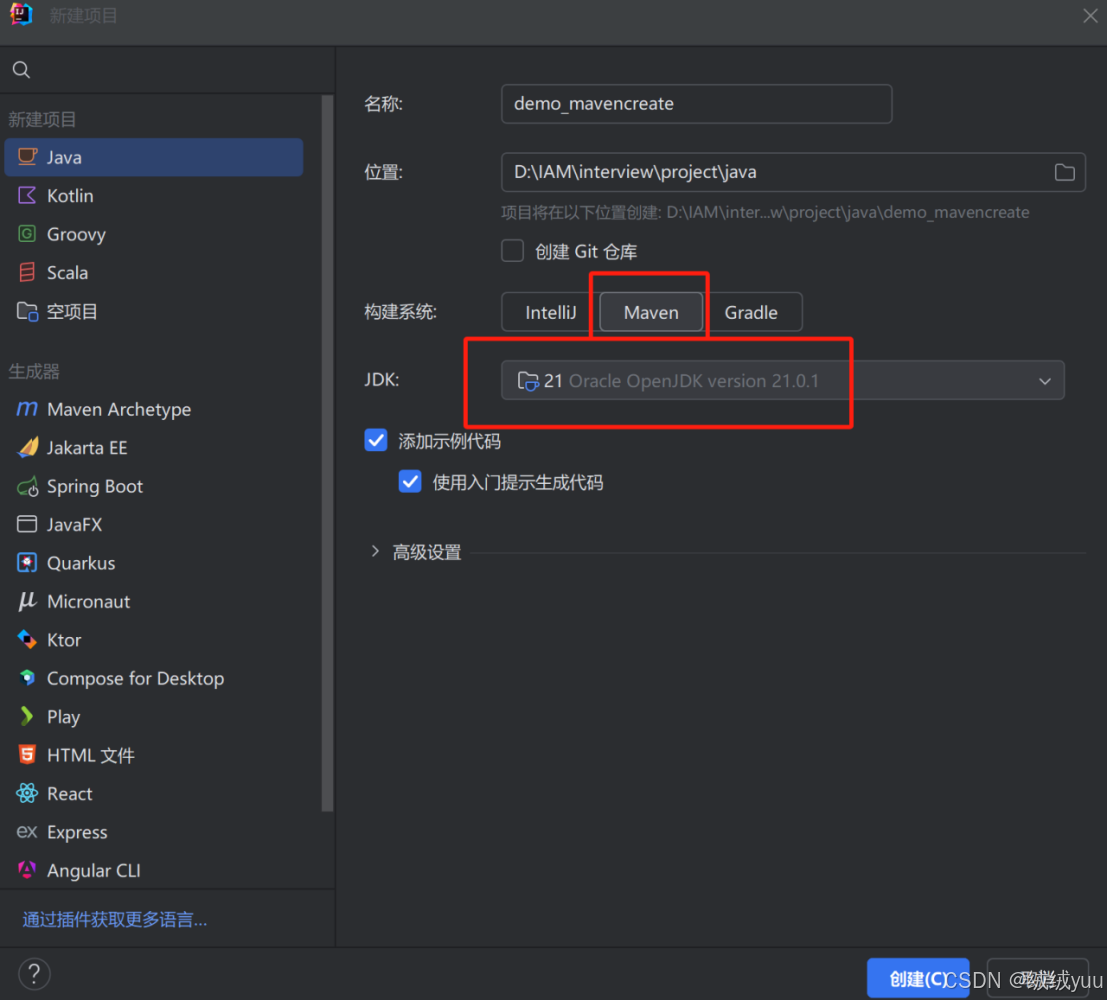Enable the 创建 Git 仓库 checkbox
The image size is (1108, 1001).
pos(512,251)
